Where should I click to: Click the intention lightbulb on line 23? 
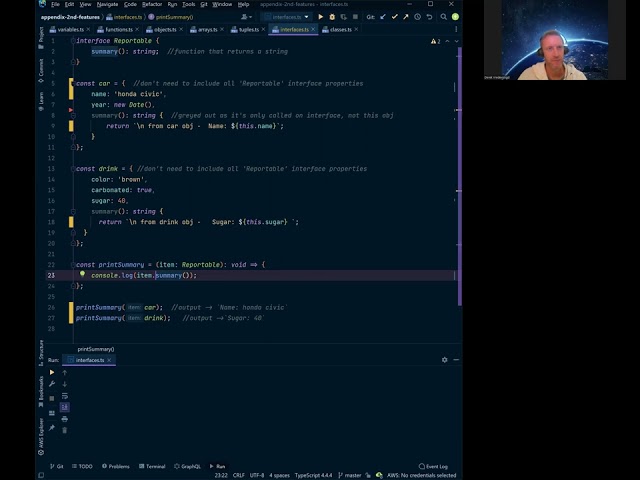coord(82,274)
